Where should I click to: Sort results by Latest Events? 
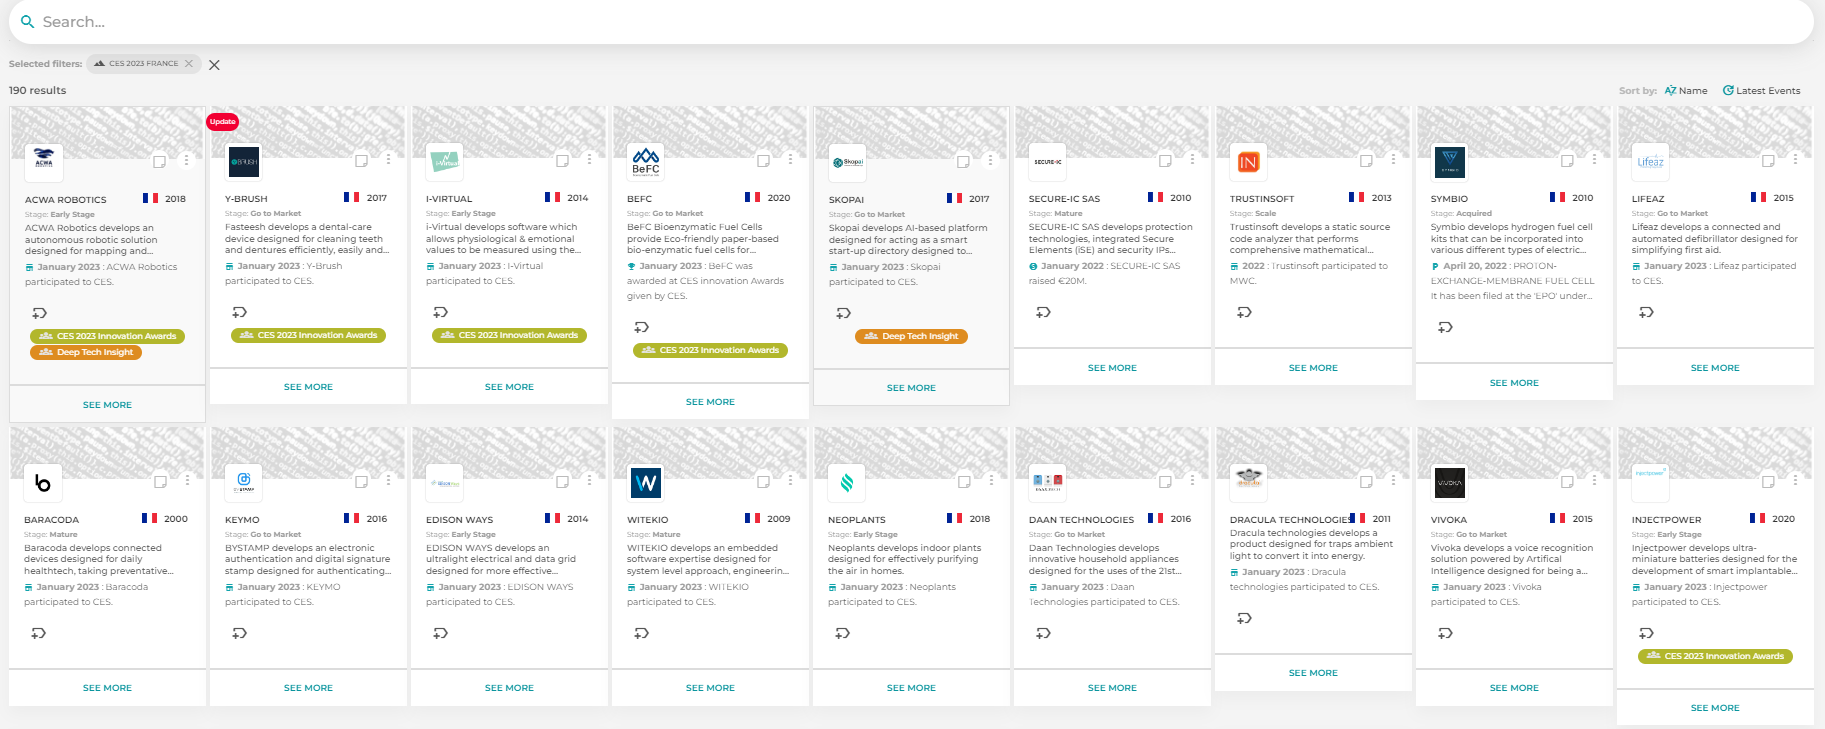coord(1761,90)
